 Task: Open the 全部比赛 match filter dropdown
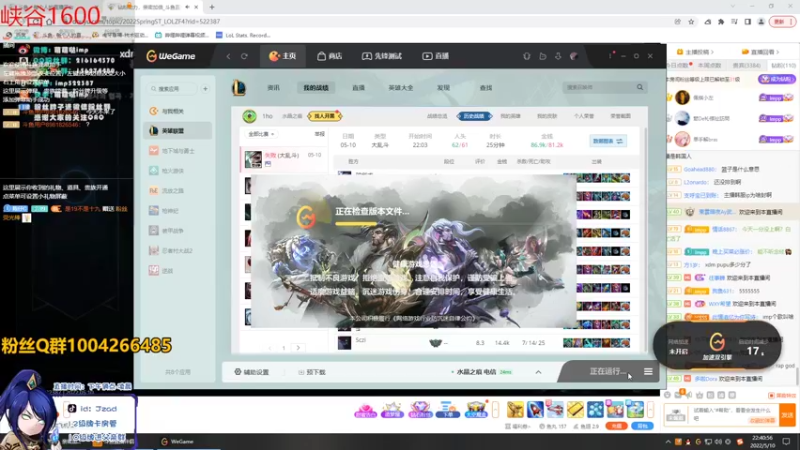(261, 134)
